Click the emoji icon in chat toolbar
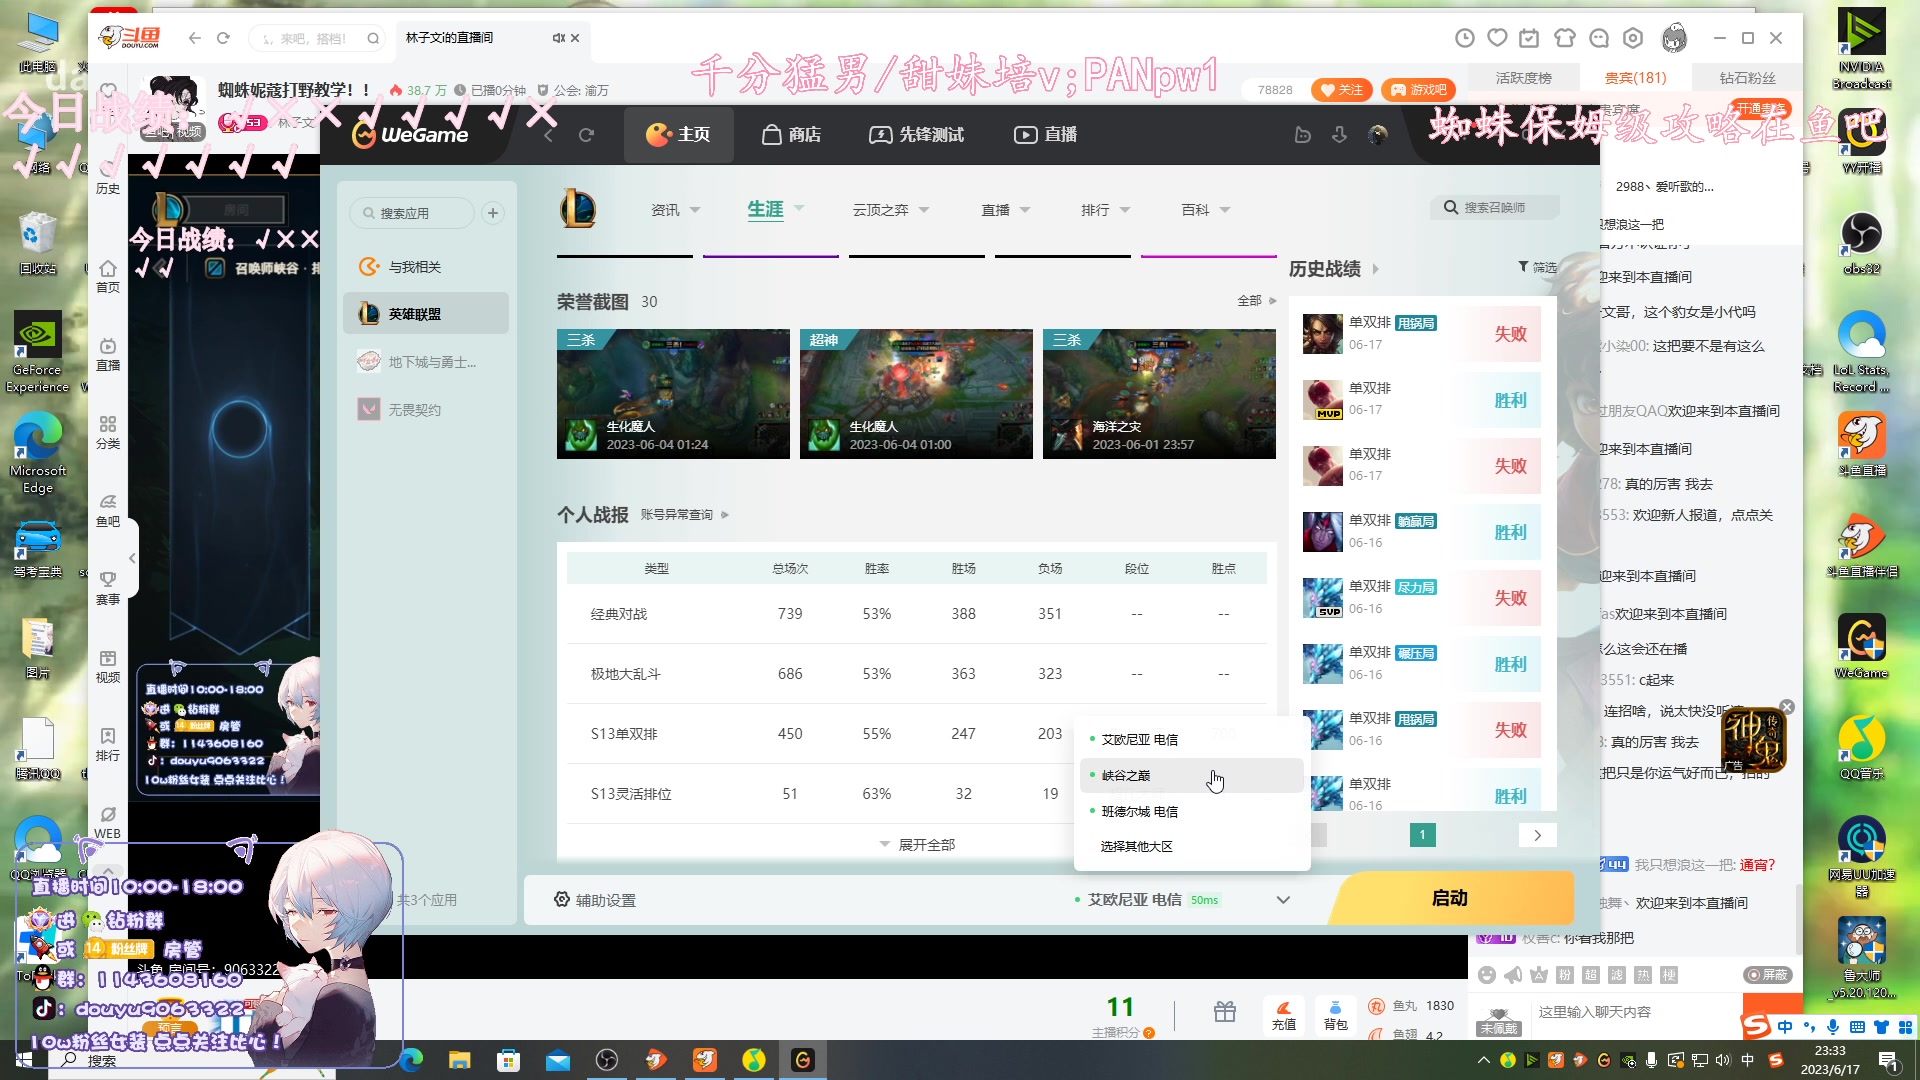This screenshot has height=1080, width=1920. 1487,975
